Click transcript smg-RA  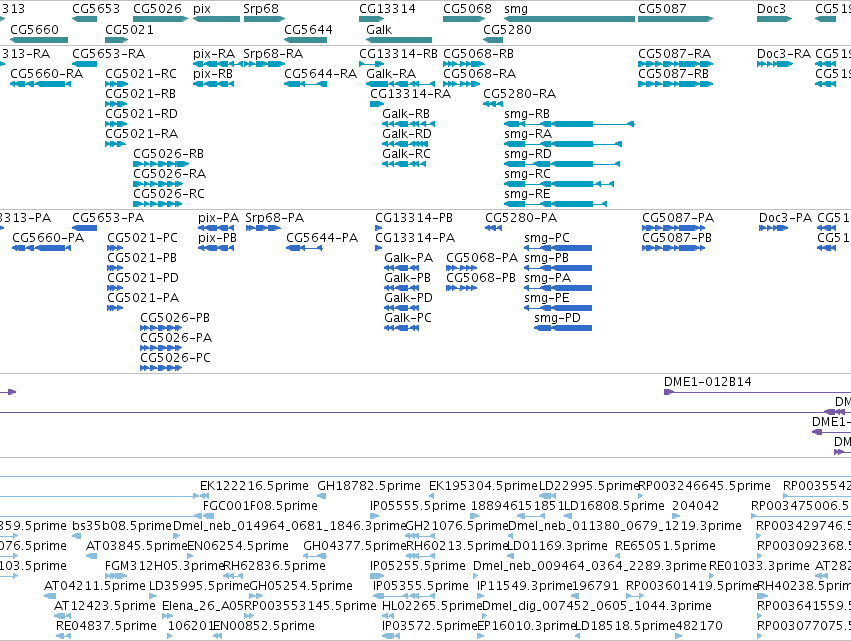click(x=563, y=144)
